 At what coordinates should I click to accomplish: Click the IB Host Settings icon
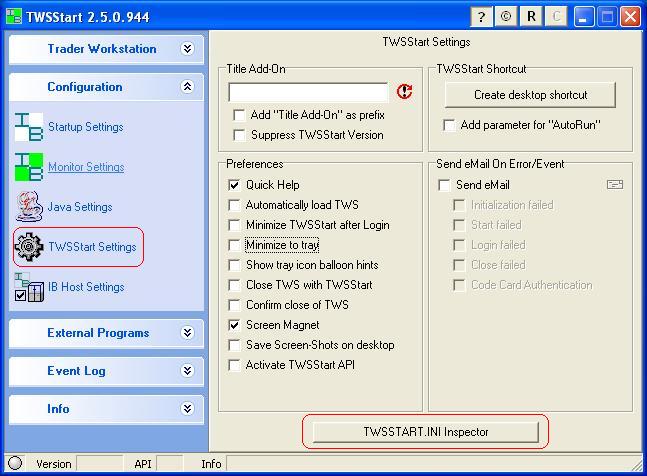click(x=29, y=287)
